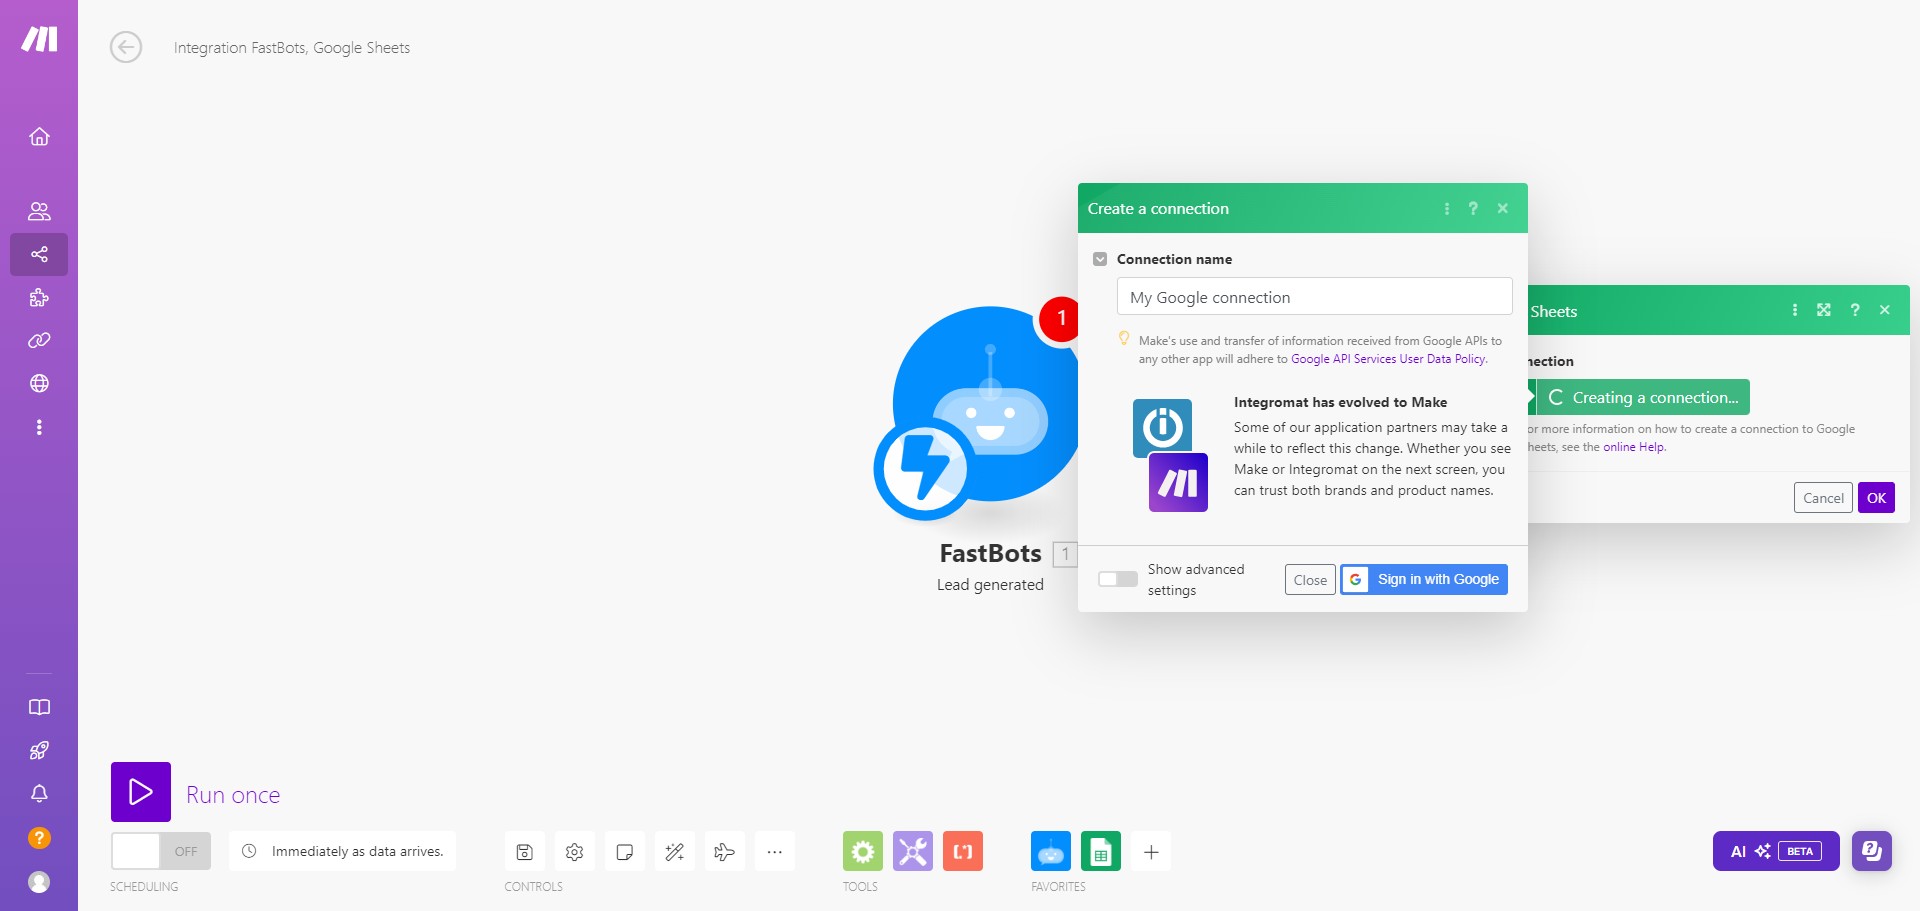Open the Create a connection options menu
1920x911 pixels.
click(x=1447, y=208)
